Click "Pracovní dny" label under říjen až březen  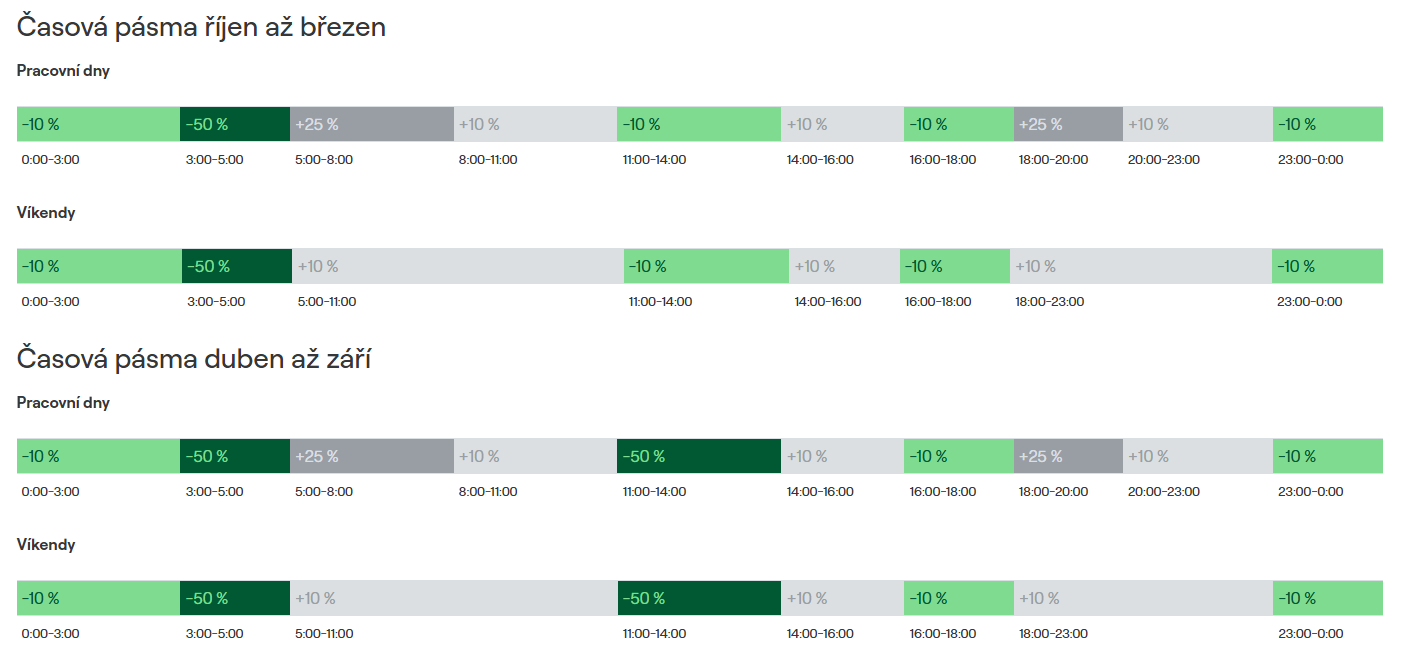[x=63, y=71]
